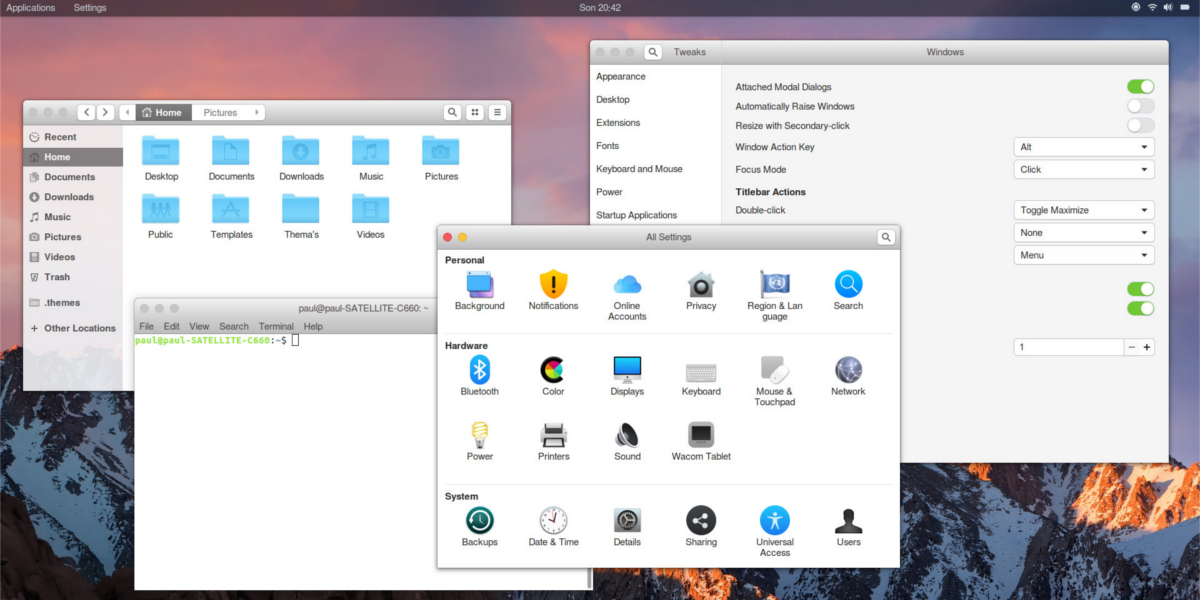Open the dropdown showing Menu
This screenshot has width=1200, height=600.
click(1084, 255)
